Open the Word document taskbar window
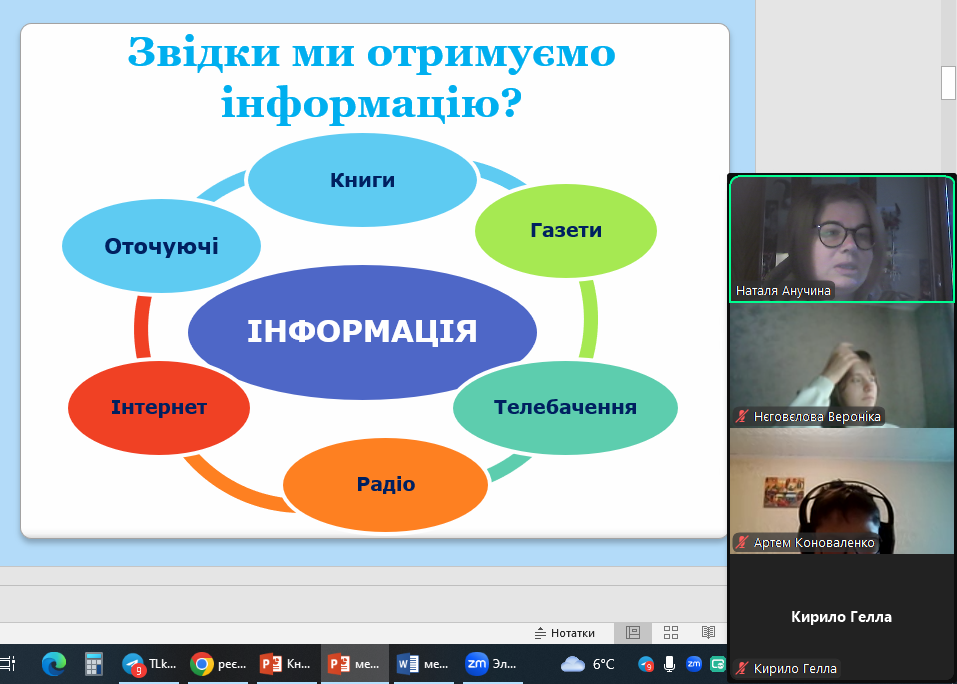Viewport: 957px width, 684px height. [x=424, y=664]
